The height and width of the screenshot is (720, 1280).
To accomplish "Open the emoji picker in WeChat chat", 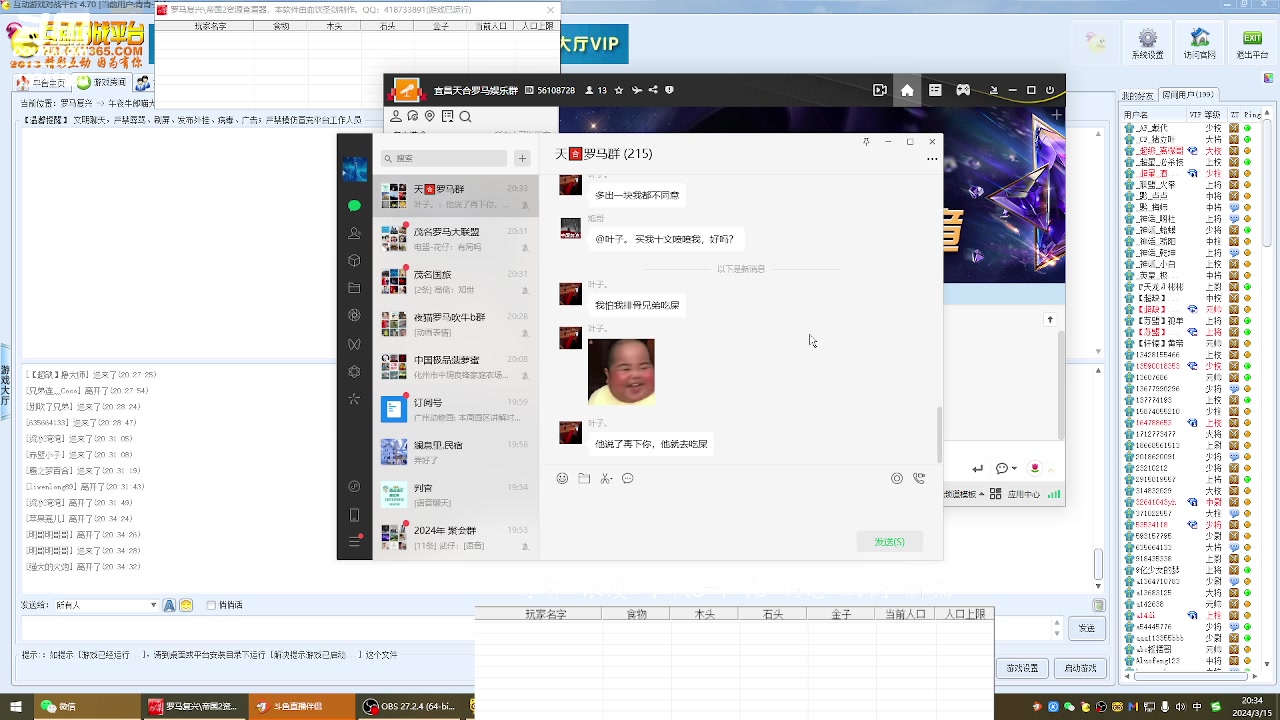I will click(562, 479).
